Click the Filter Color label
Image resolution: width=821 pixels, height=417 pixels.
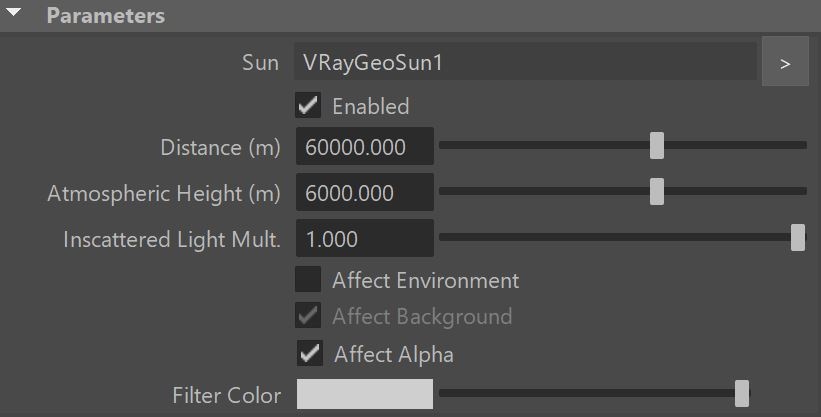tap(227, 395)
